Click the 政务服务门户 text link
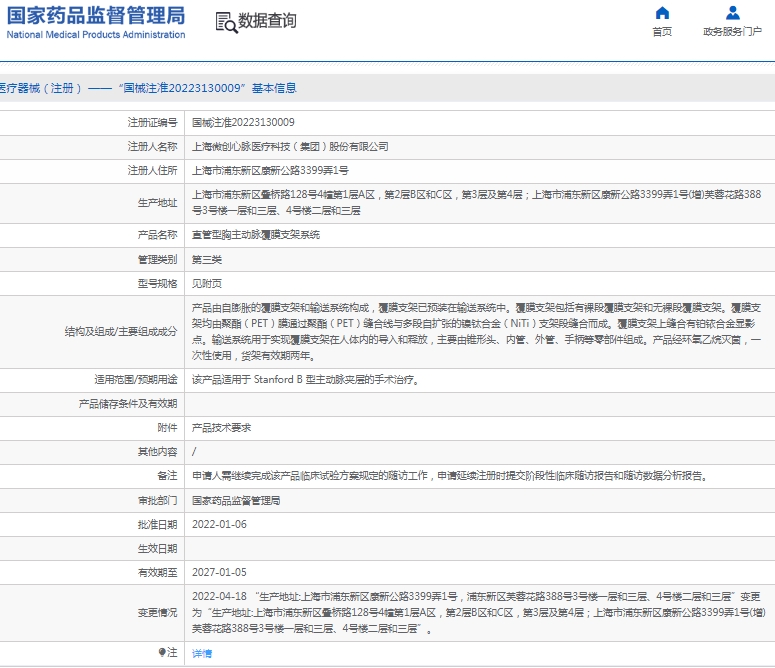The width and height of the screenshot is (775, 668). pyautogui.click(x=732, y=32)
